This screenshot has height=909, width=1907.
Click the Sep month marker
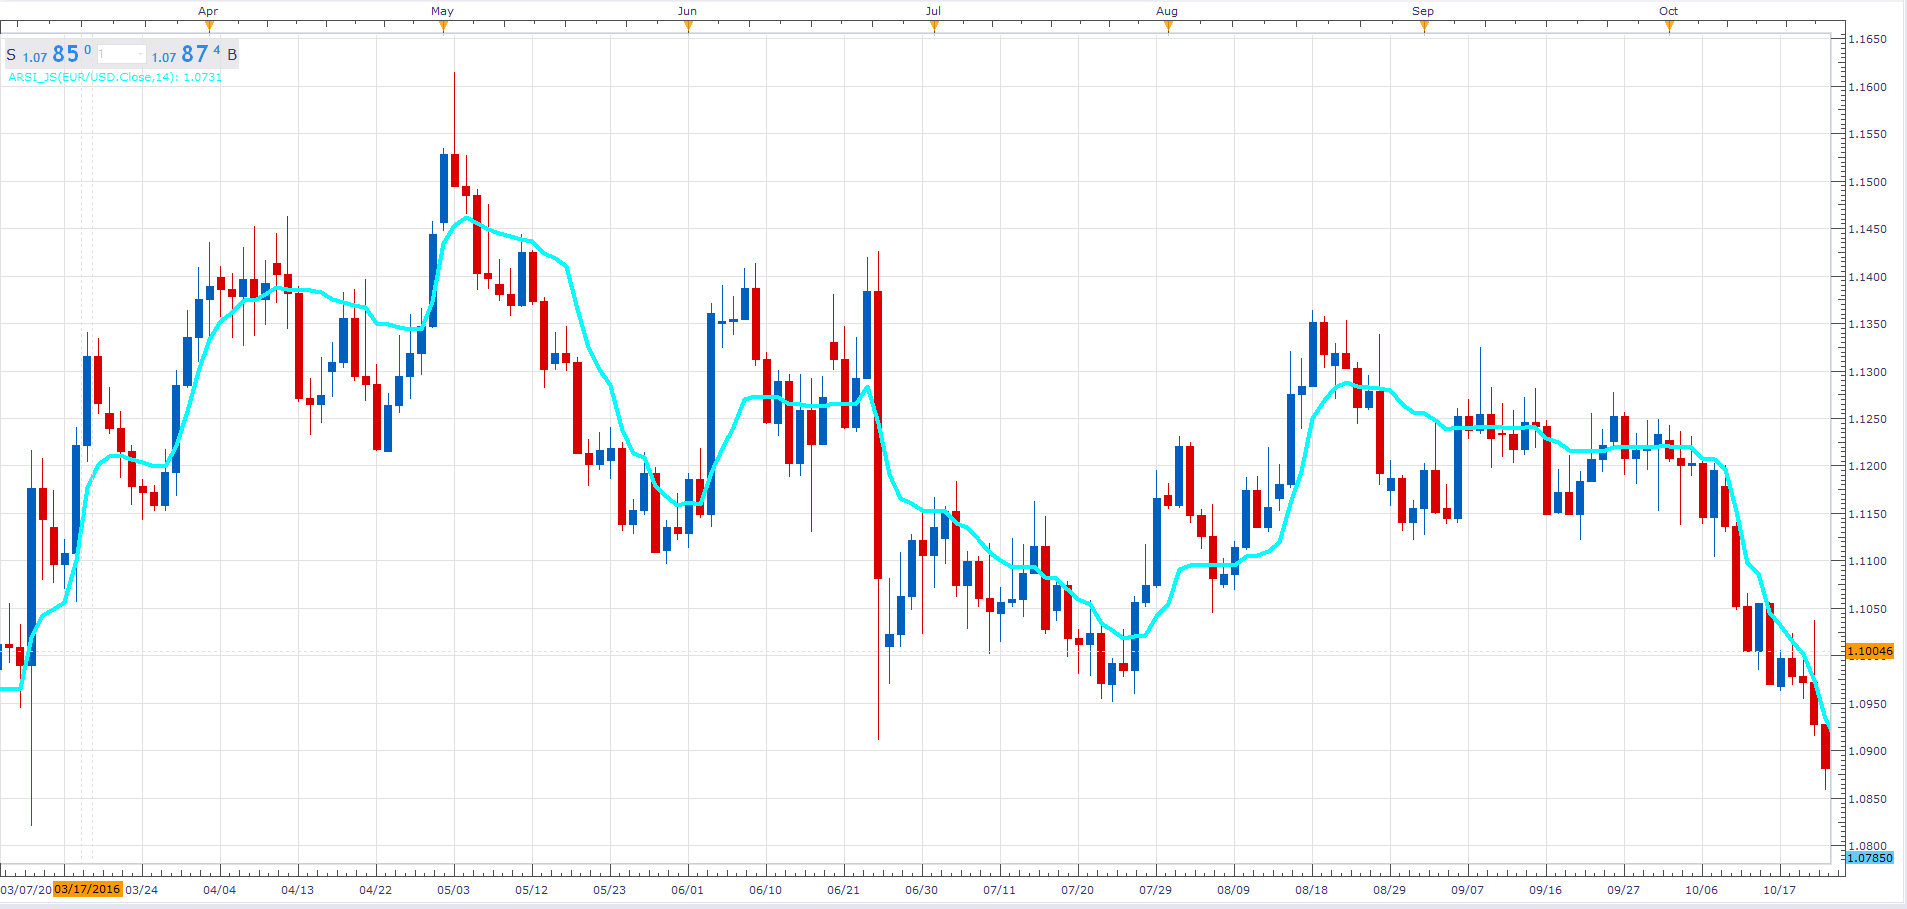tap(1423, 12)
